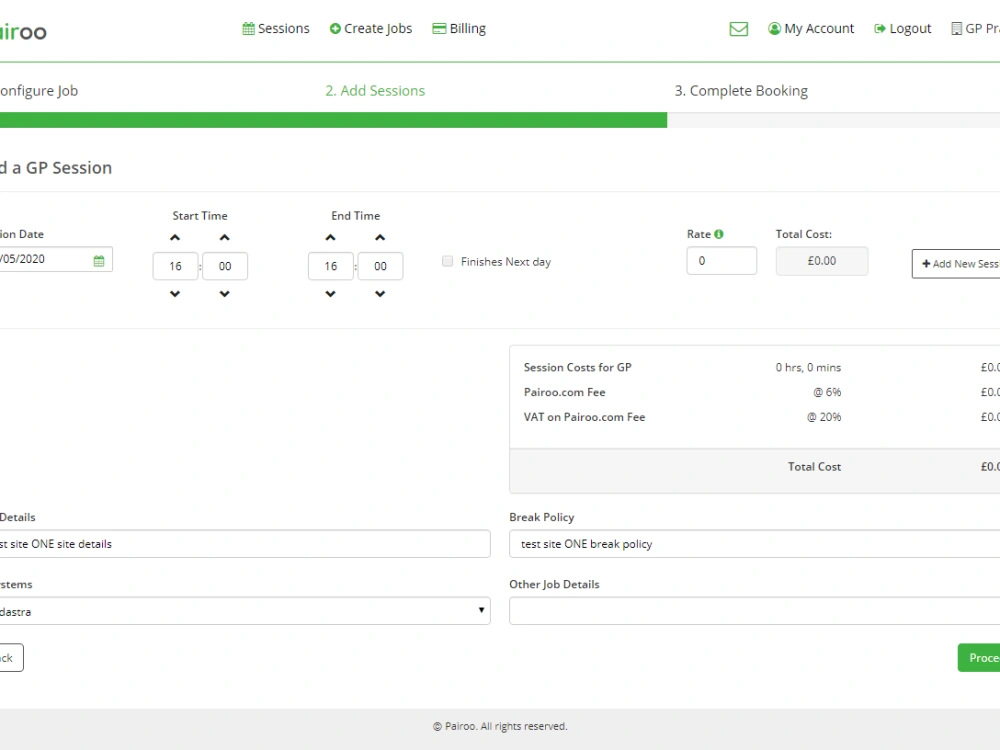1000x750 pixels.
Task: Click the VAT on Pairoo.com Fee label
Action: click(x=584, y=417)
